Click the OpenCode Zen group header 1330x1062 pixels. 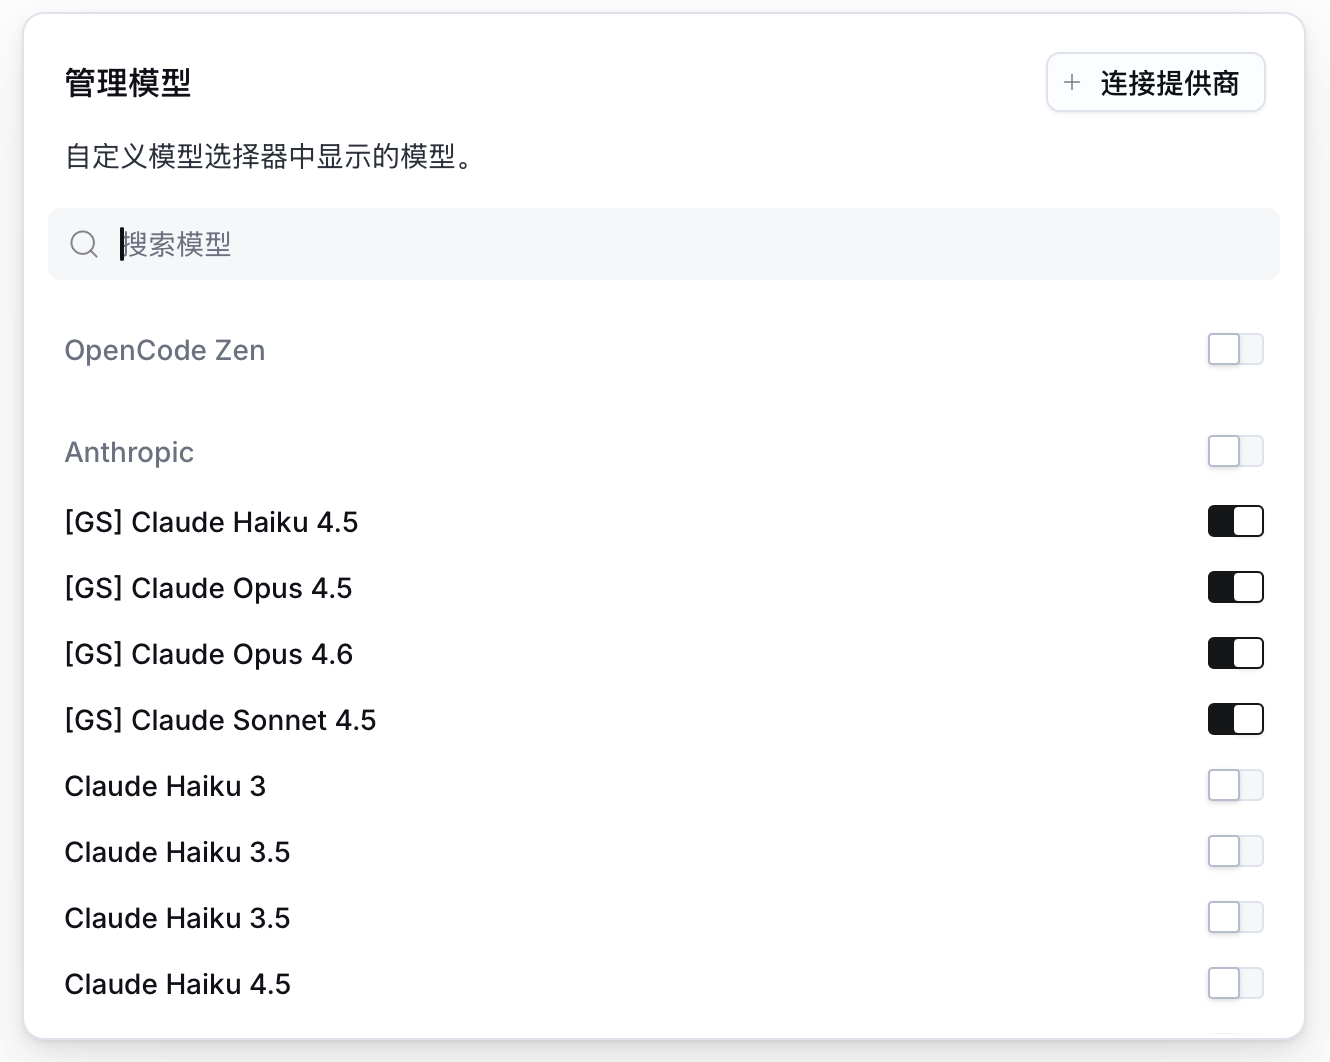pyautogui.click(x=165, y=350)
